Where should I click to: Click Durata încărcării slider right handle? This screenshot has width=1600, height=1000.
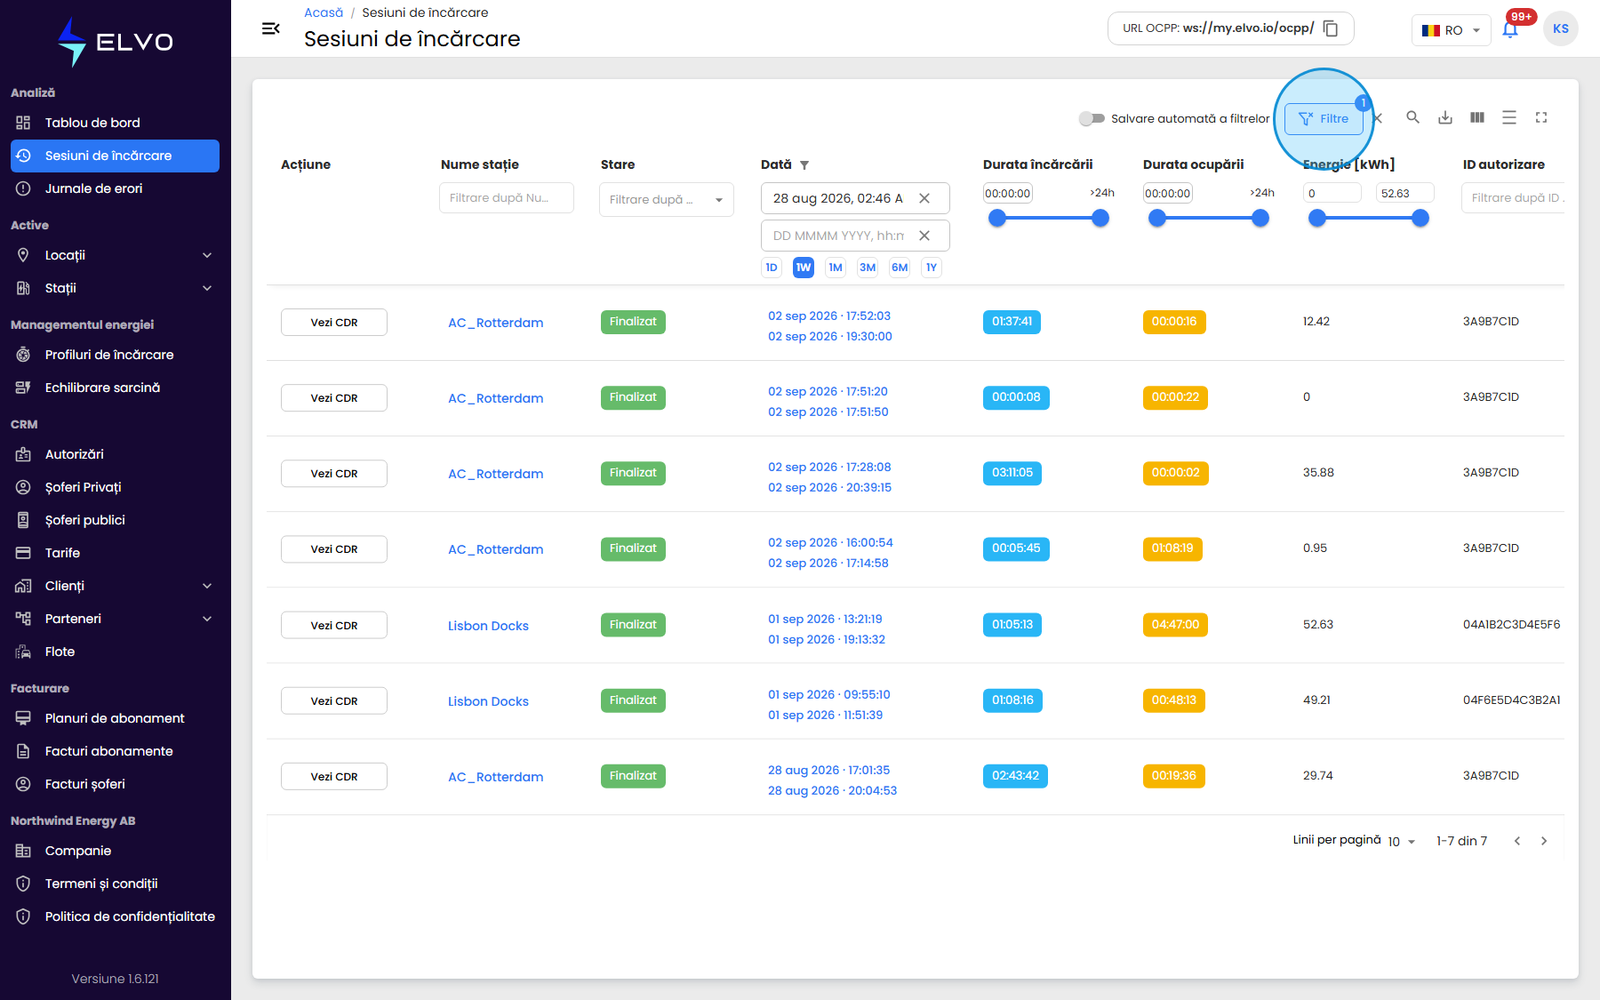coord(1100,218)
